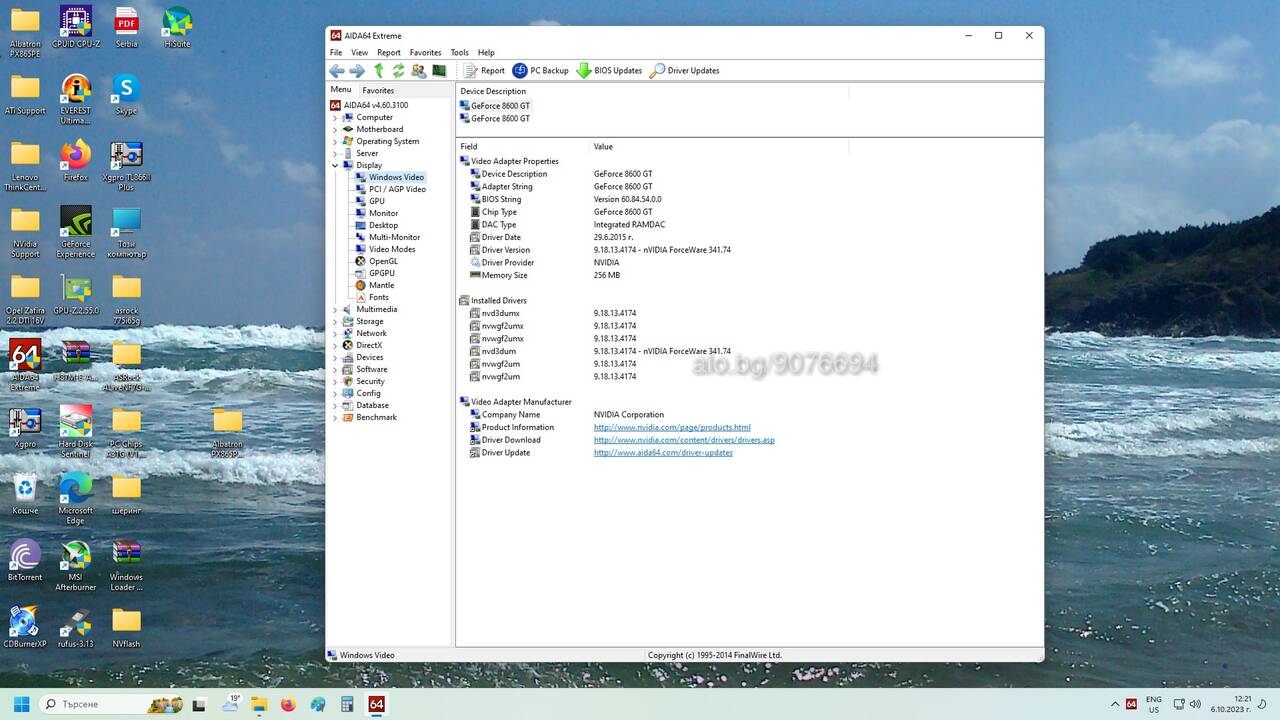1280x720 pixels.
Task: Check for BIOS Updates
Action: click(x=609, y=70)
